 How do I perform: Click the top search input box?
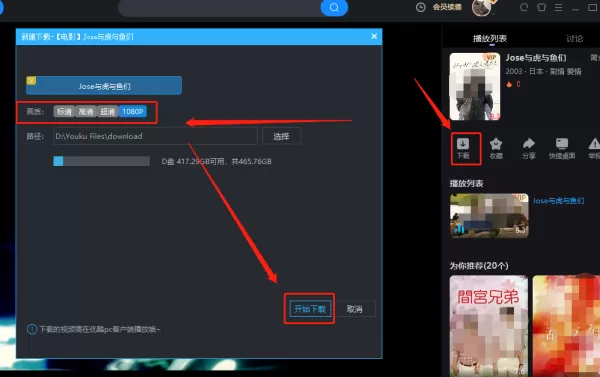(x=220, y=8)
